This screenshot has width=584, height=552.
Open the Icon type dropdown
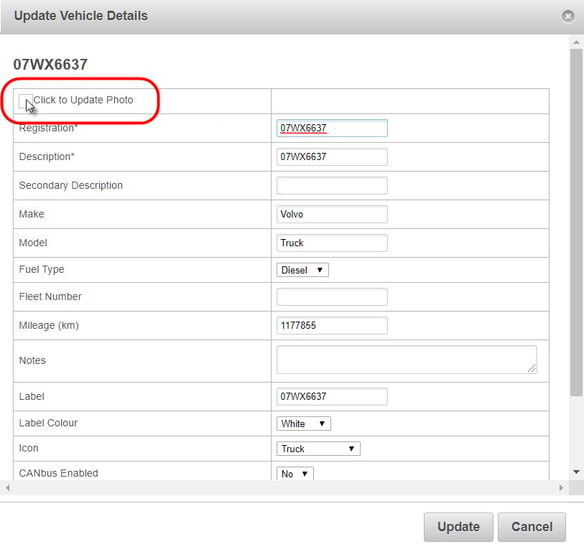pos(318,449)
